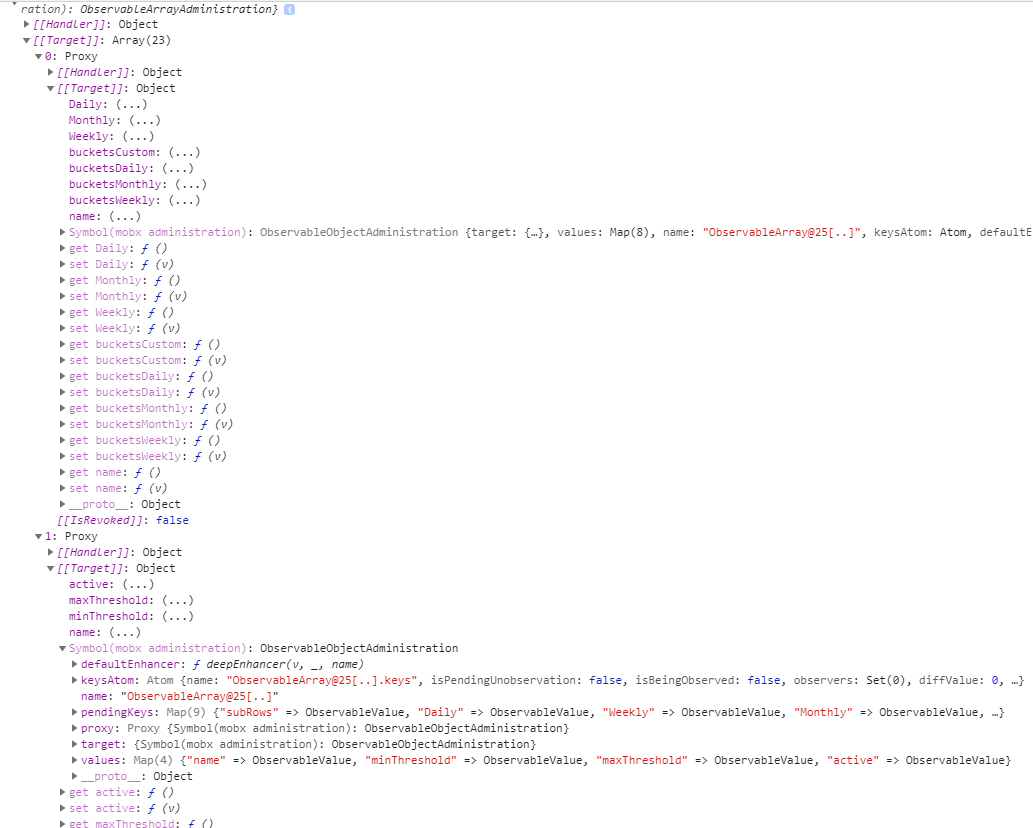Screen dimensions: 1033x828
Task: Click the info icon after ObservableArrayAdministration
Action: (289, 9)
